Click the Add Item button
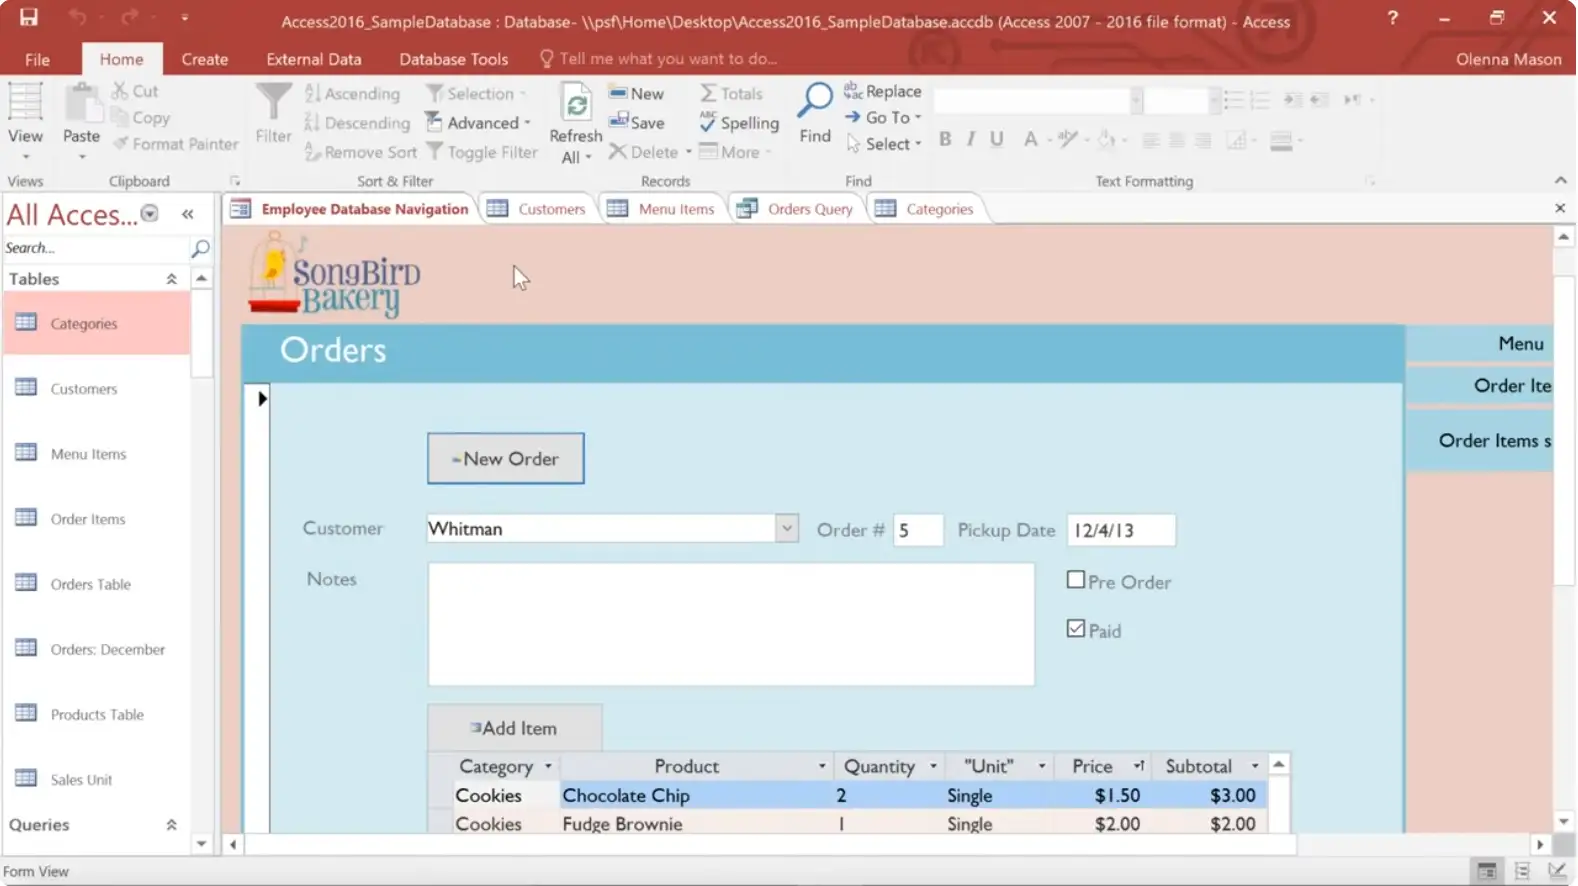The height and width of the screenshot is (886, 1578). point(514,729)
